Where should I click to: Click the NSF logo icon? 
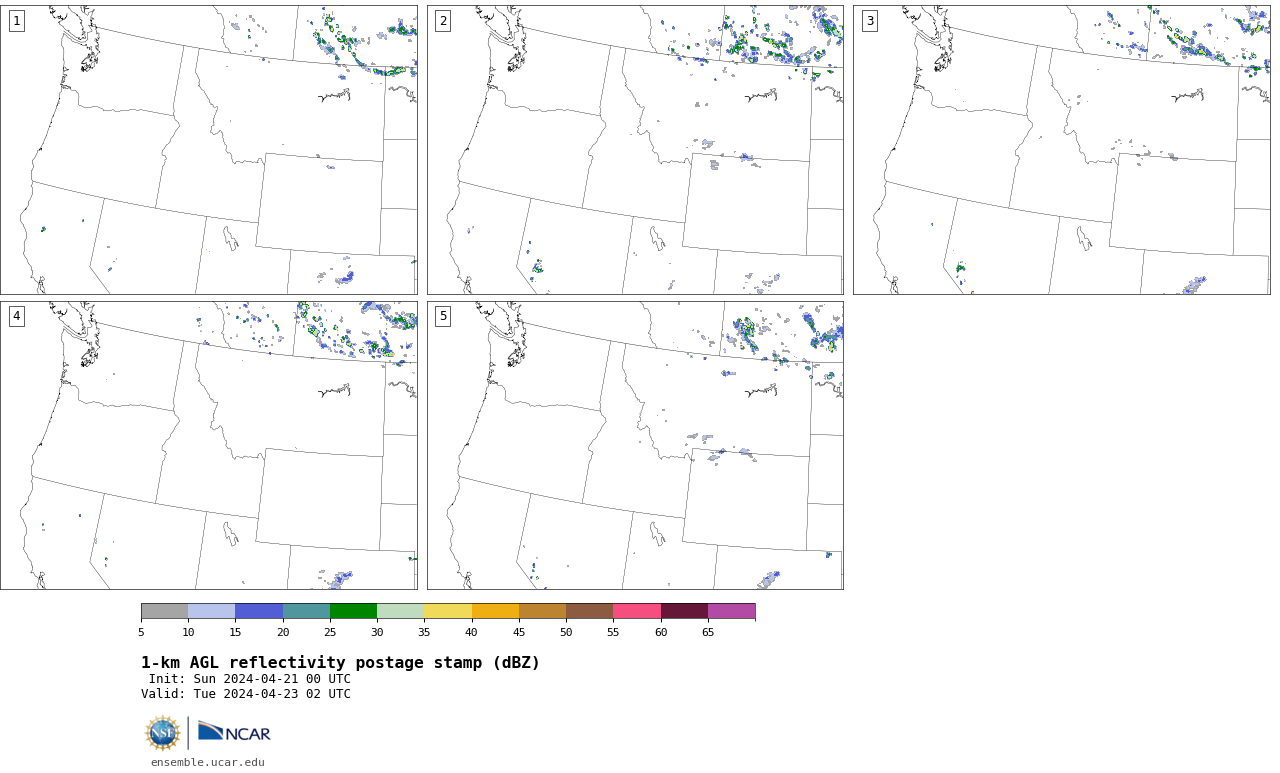pos(163,733)
